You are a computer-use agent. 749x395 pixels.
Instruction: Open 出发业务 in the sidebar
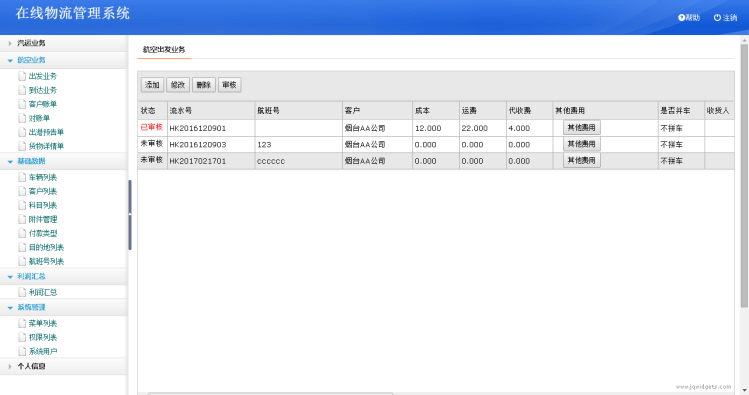[x=43, y=76]
